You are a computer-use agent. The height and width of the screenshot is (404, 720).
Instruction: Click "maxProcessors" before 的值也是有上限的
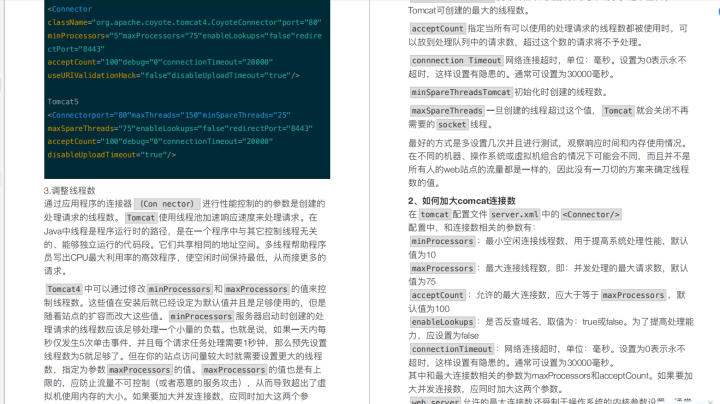point(234,370)
